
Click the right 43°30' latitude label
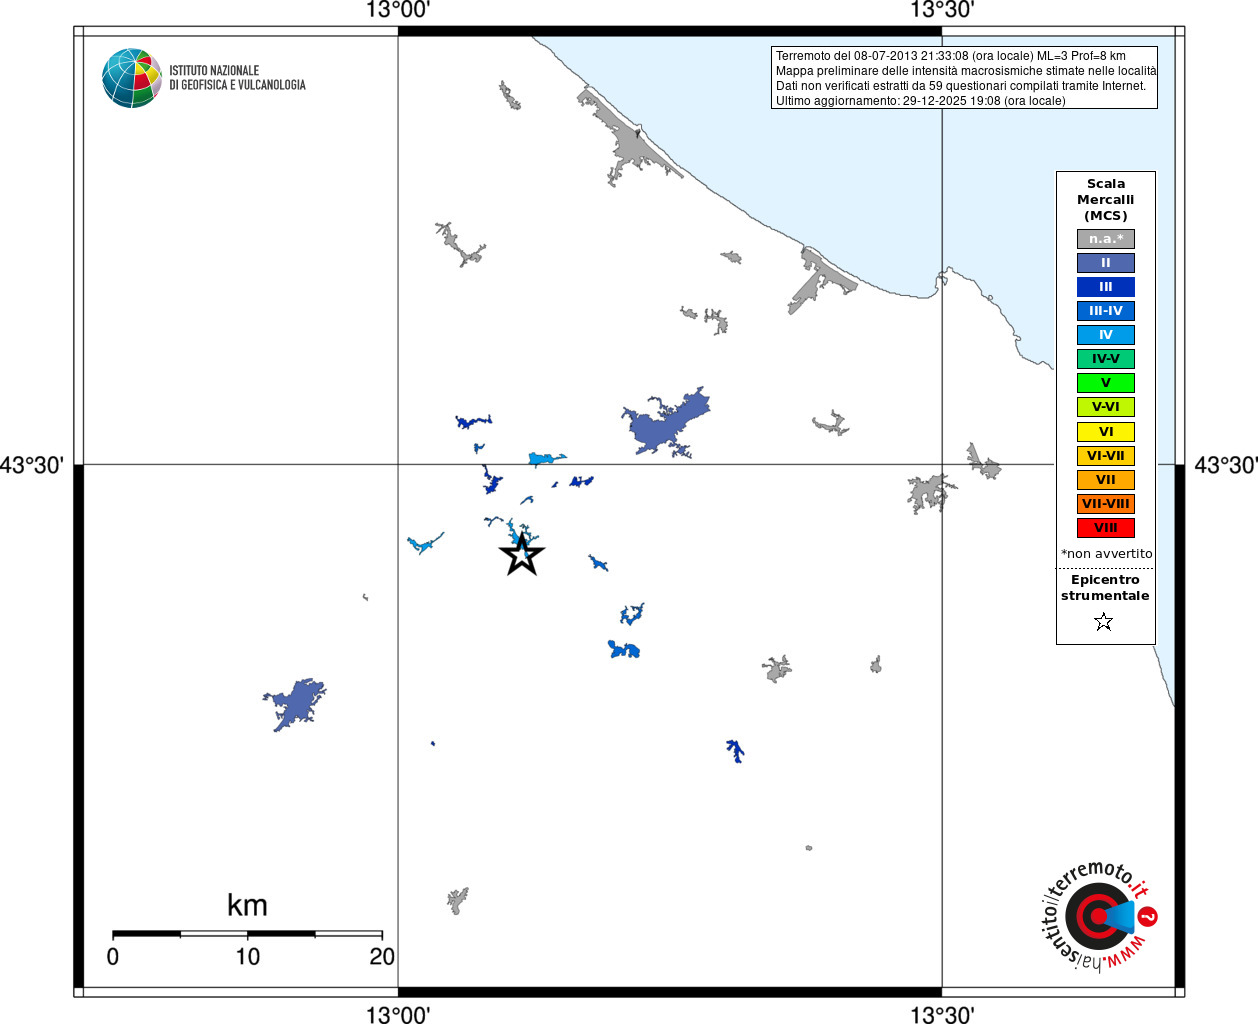click(1226, 465)
